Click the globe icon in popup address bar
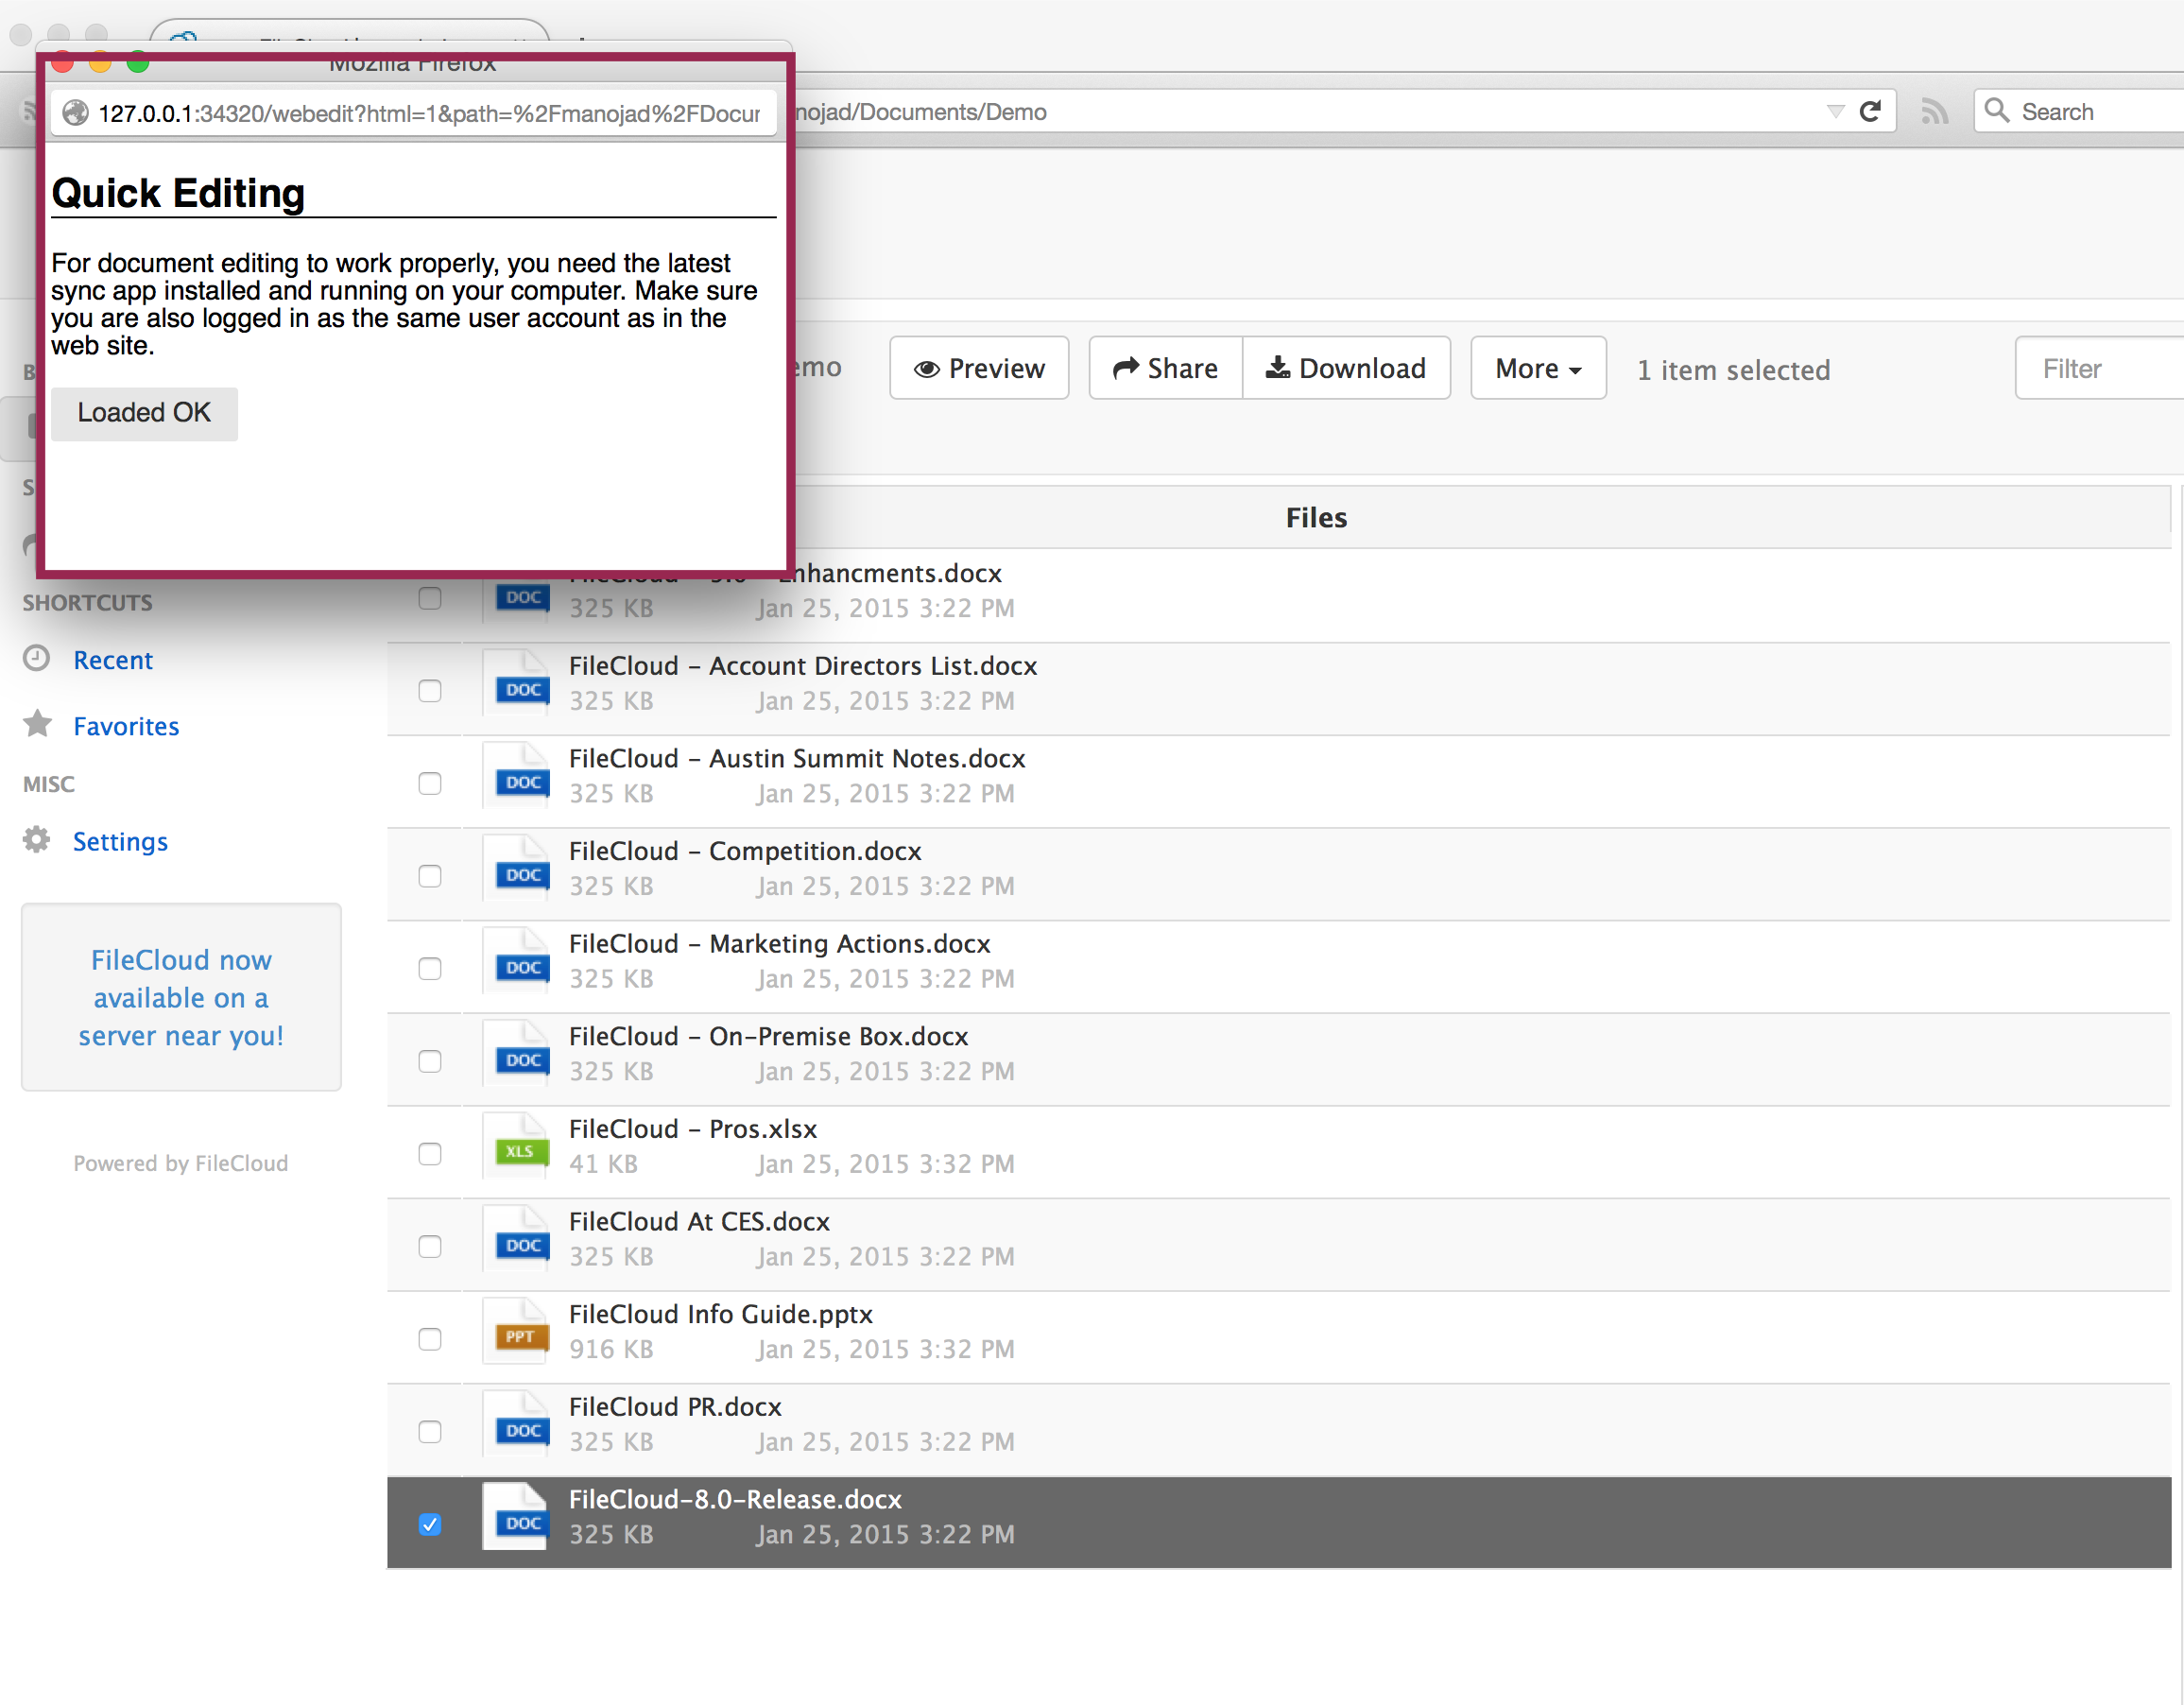This screenshot has width=2184, height=1705. point(76,113)
